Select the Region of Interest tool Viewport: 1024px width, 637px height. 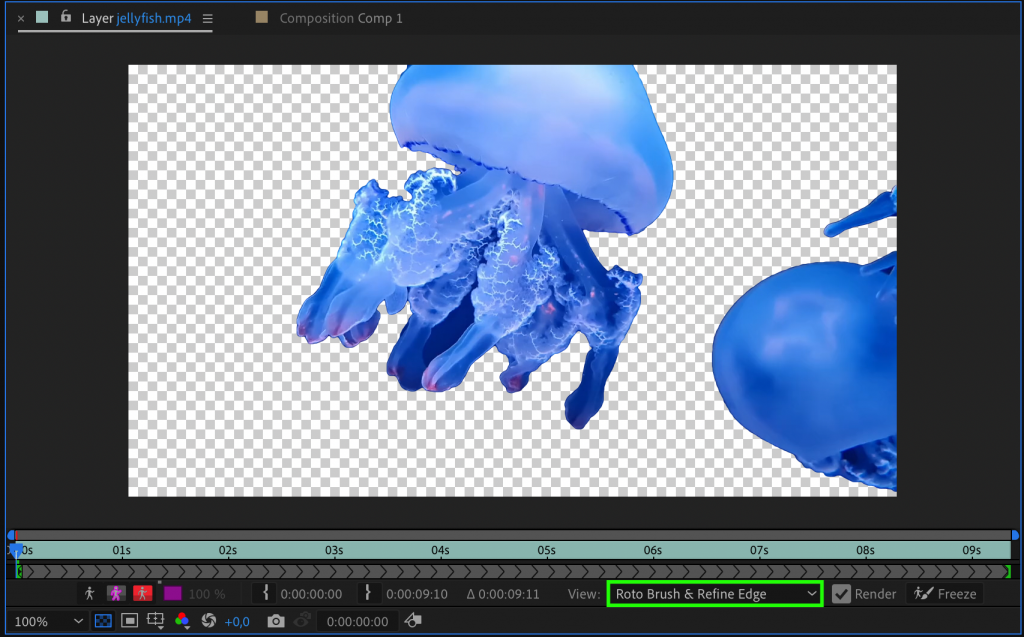[130, 620]
